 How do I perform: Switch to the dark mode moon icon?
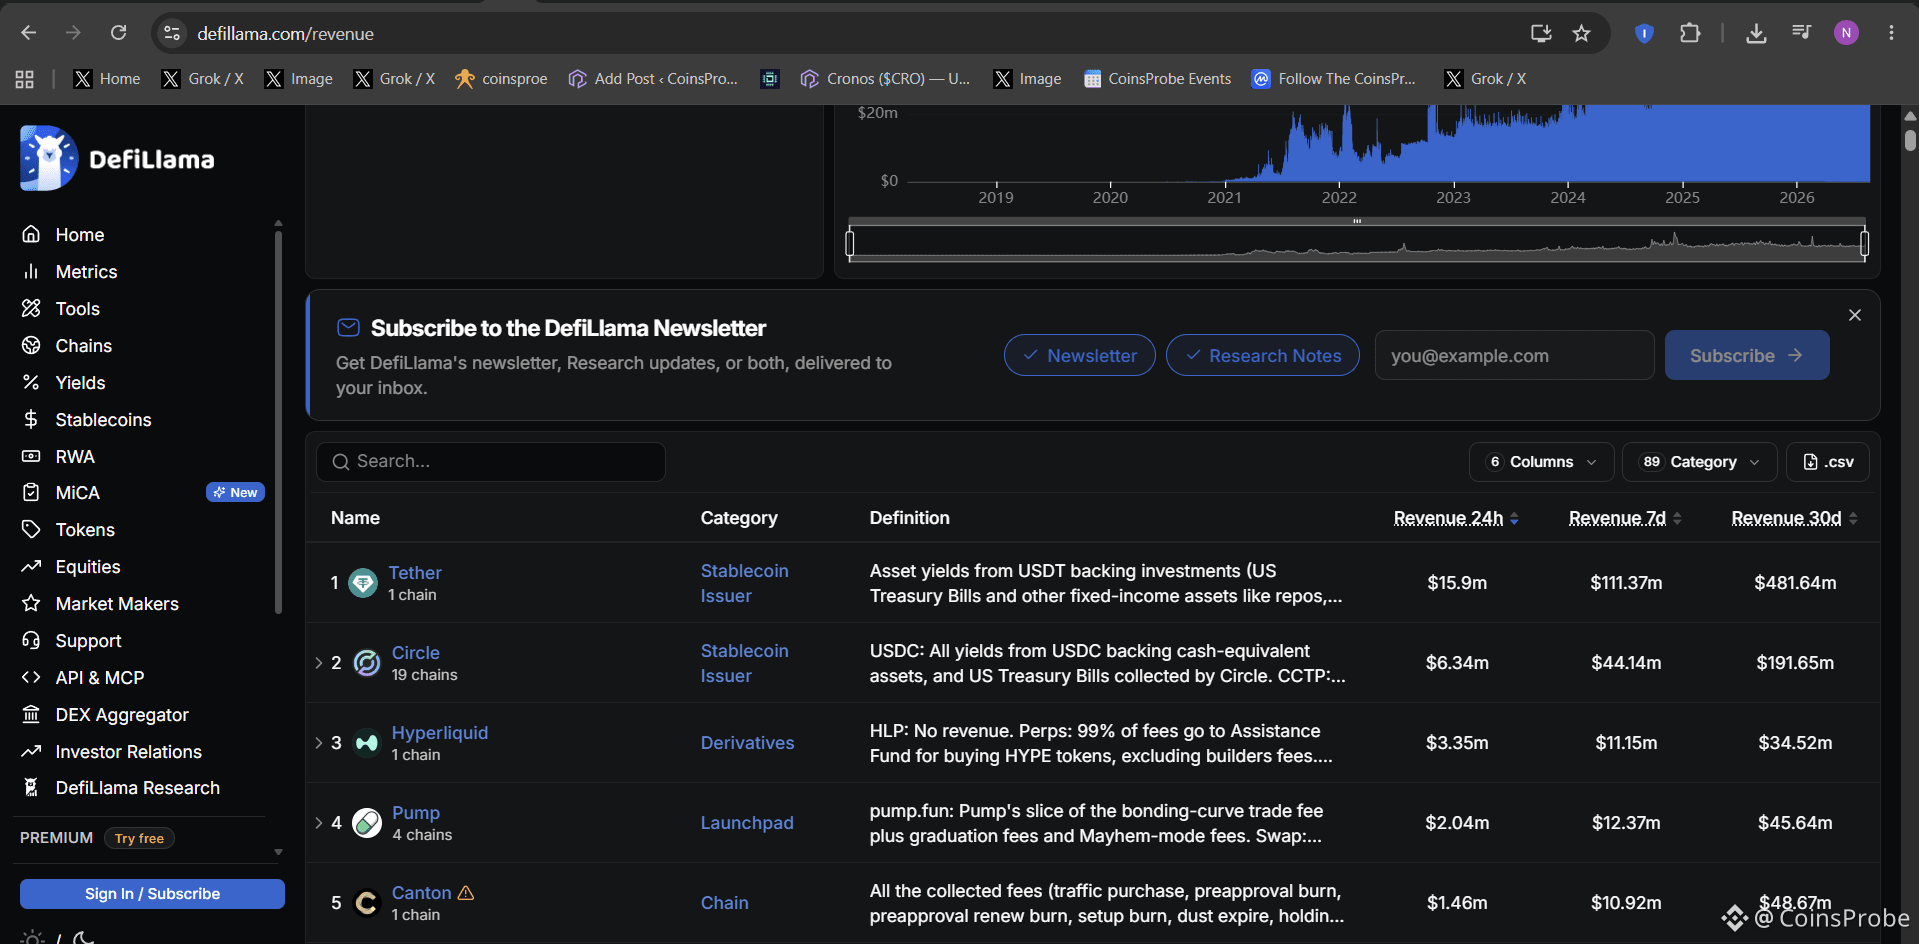84,938
